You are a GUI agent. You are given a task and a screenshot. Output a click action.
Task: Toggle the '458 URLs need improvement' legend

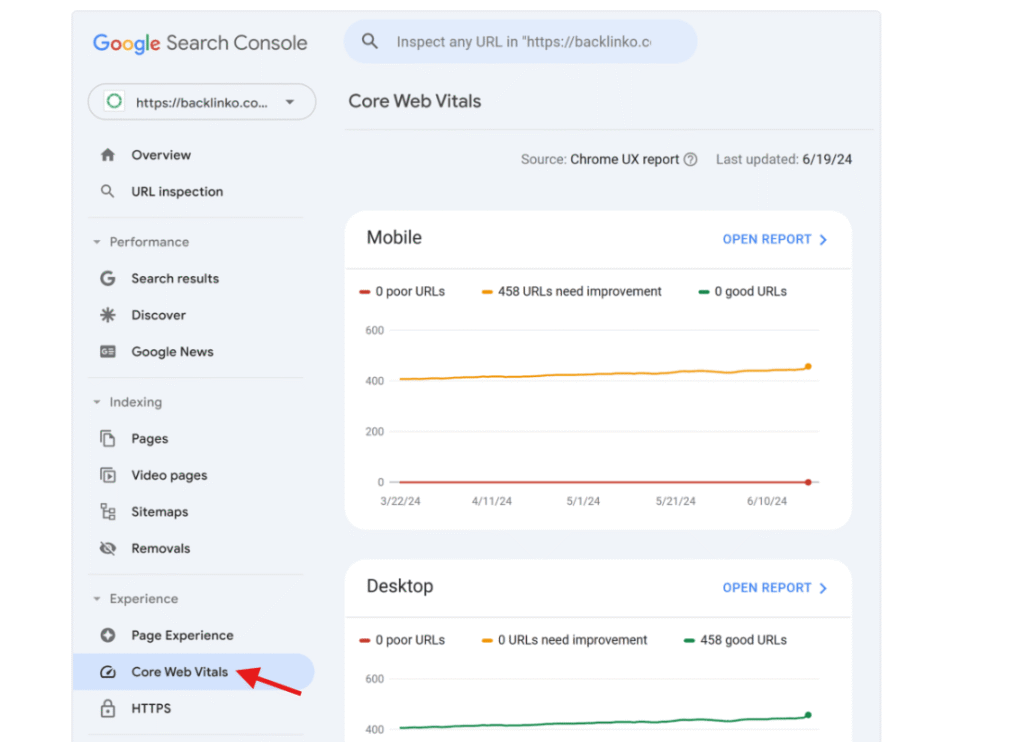571,291
